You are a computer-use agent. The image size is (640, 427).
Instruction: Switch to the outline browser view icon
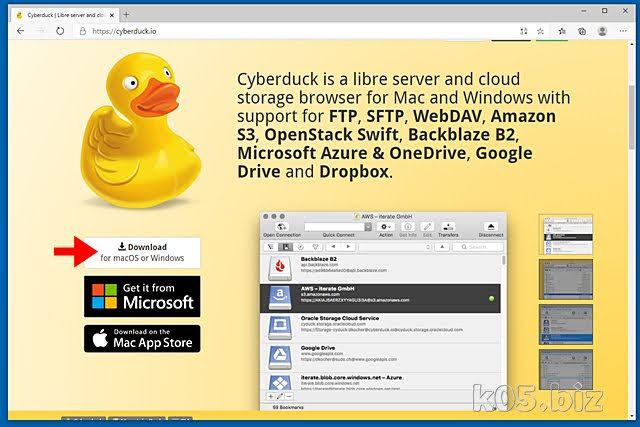[x=271, y=247]
